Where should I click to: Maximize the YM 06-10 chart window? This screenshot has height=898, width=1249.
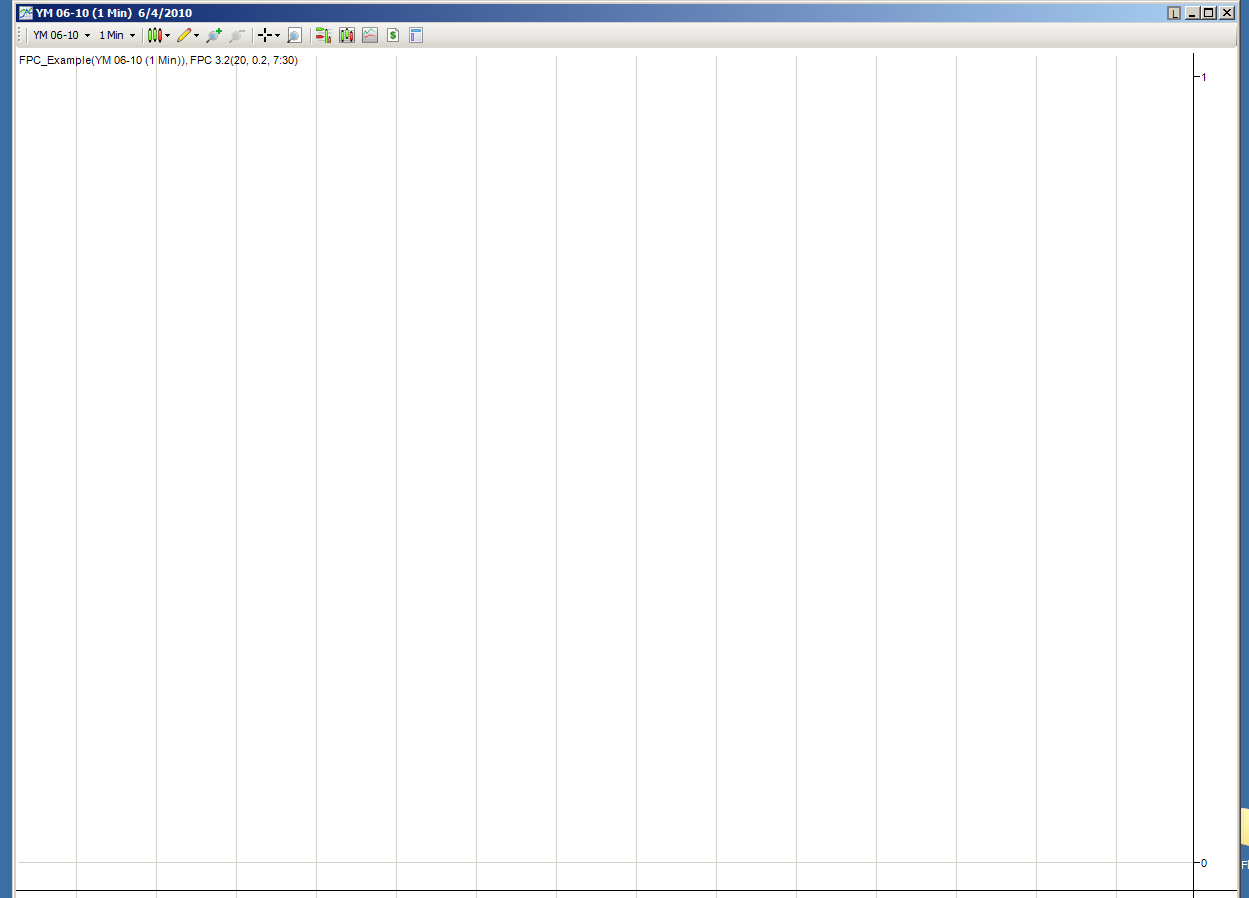point(1209,13)
